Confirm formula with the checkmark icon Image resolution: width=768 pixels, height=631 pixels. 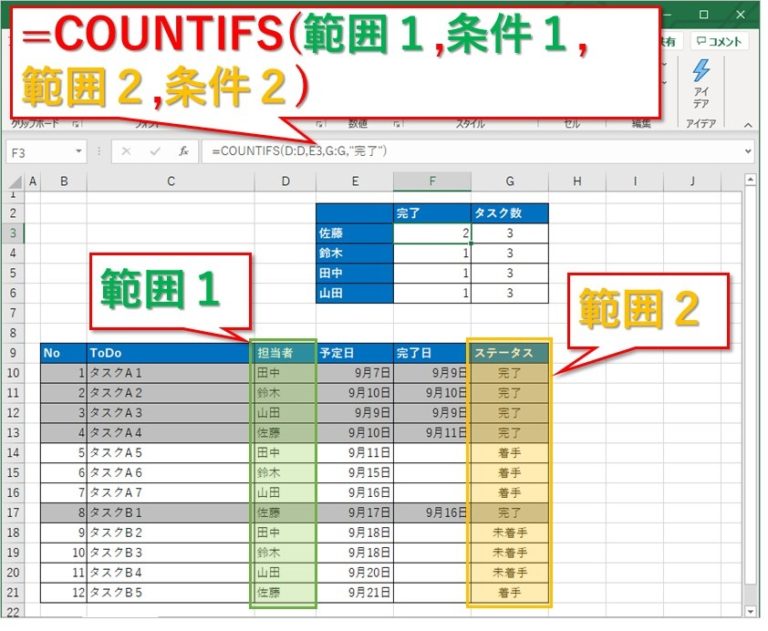click(x=155, y=152)
